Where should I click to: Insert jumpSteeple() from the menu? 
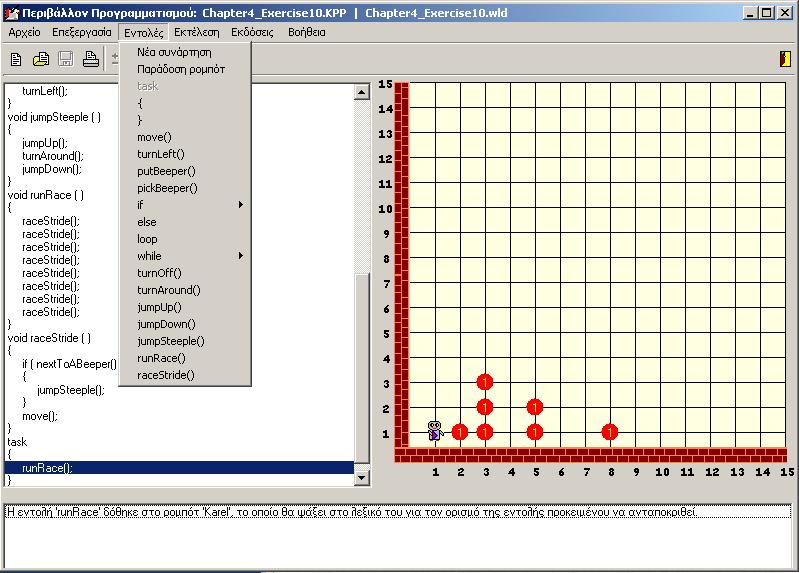click(x=185, y=341)
